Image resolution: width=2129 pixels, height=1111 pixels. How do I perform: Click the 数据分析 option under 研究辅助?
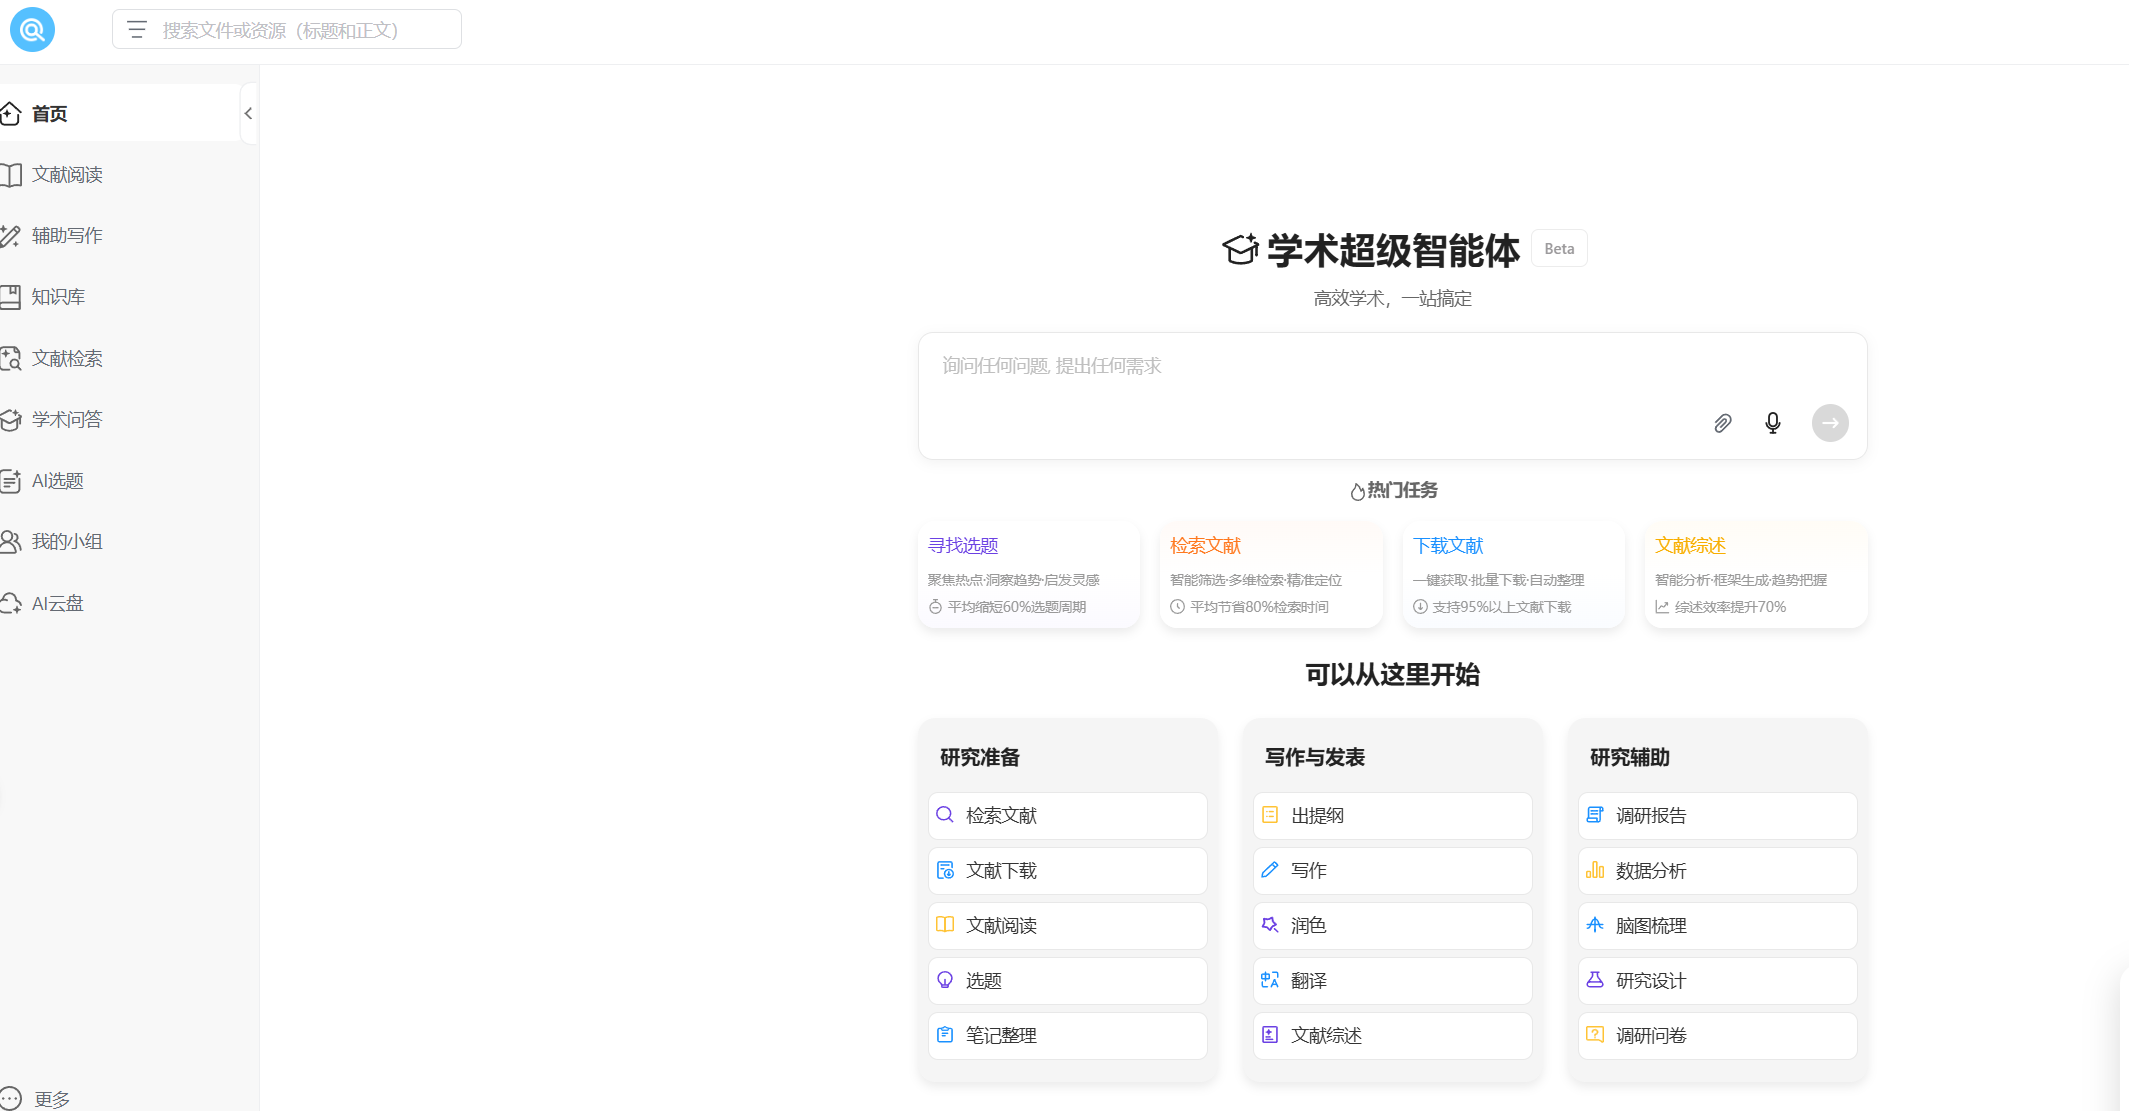(x=1716, y=871)
